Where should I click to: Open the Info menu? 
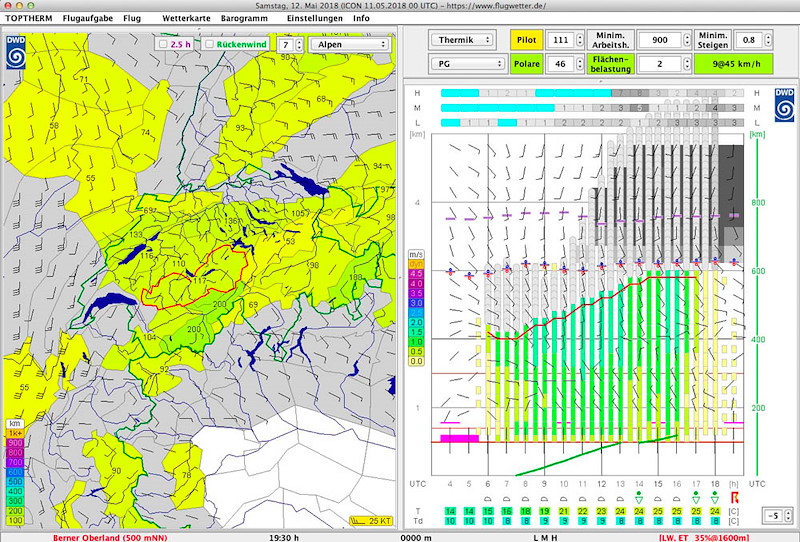click(x=361, y=18)
